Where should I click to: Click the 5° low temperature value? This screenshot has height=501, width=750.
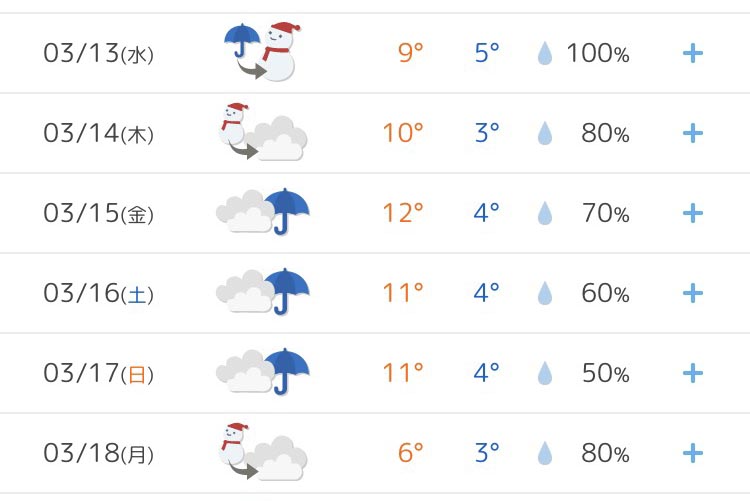(487, 53)
